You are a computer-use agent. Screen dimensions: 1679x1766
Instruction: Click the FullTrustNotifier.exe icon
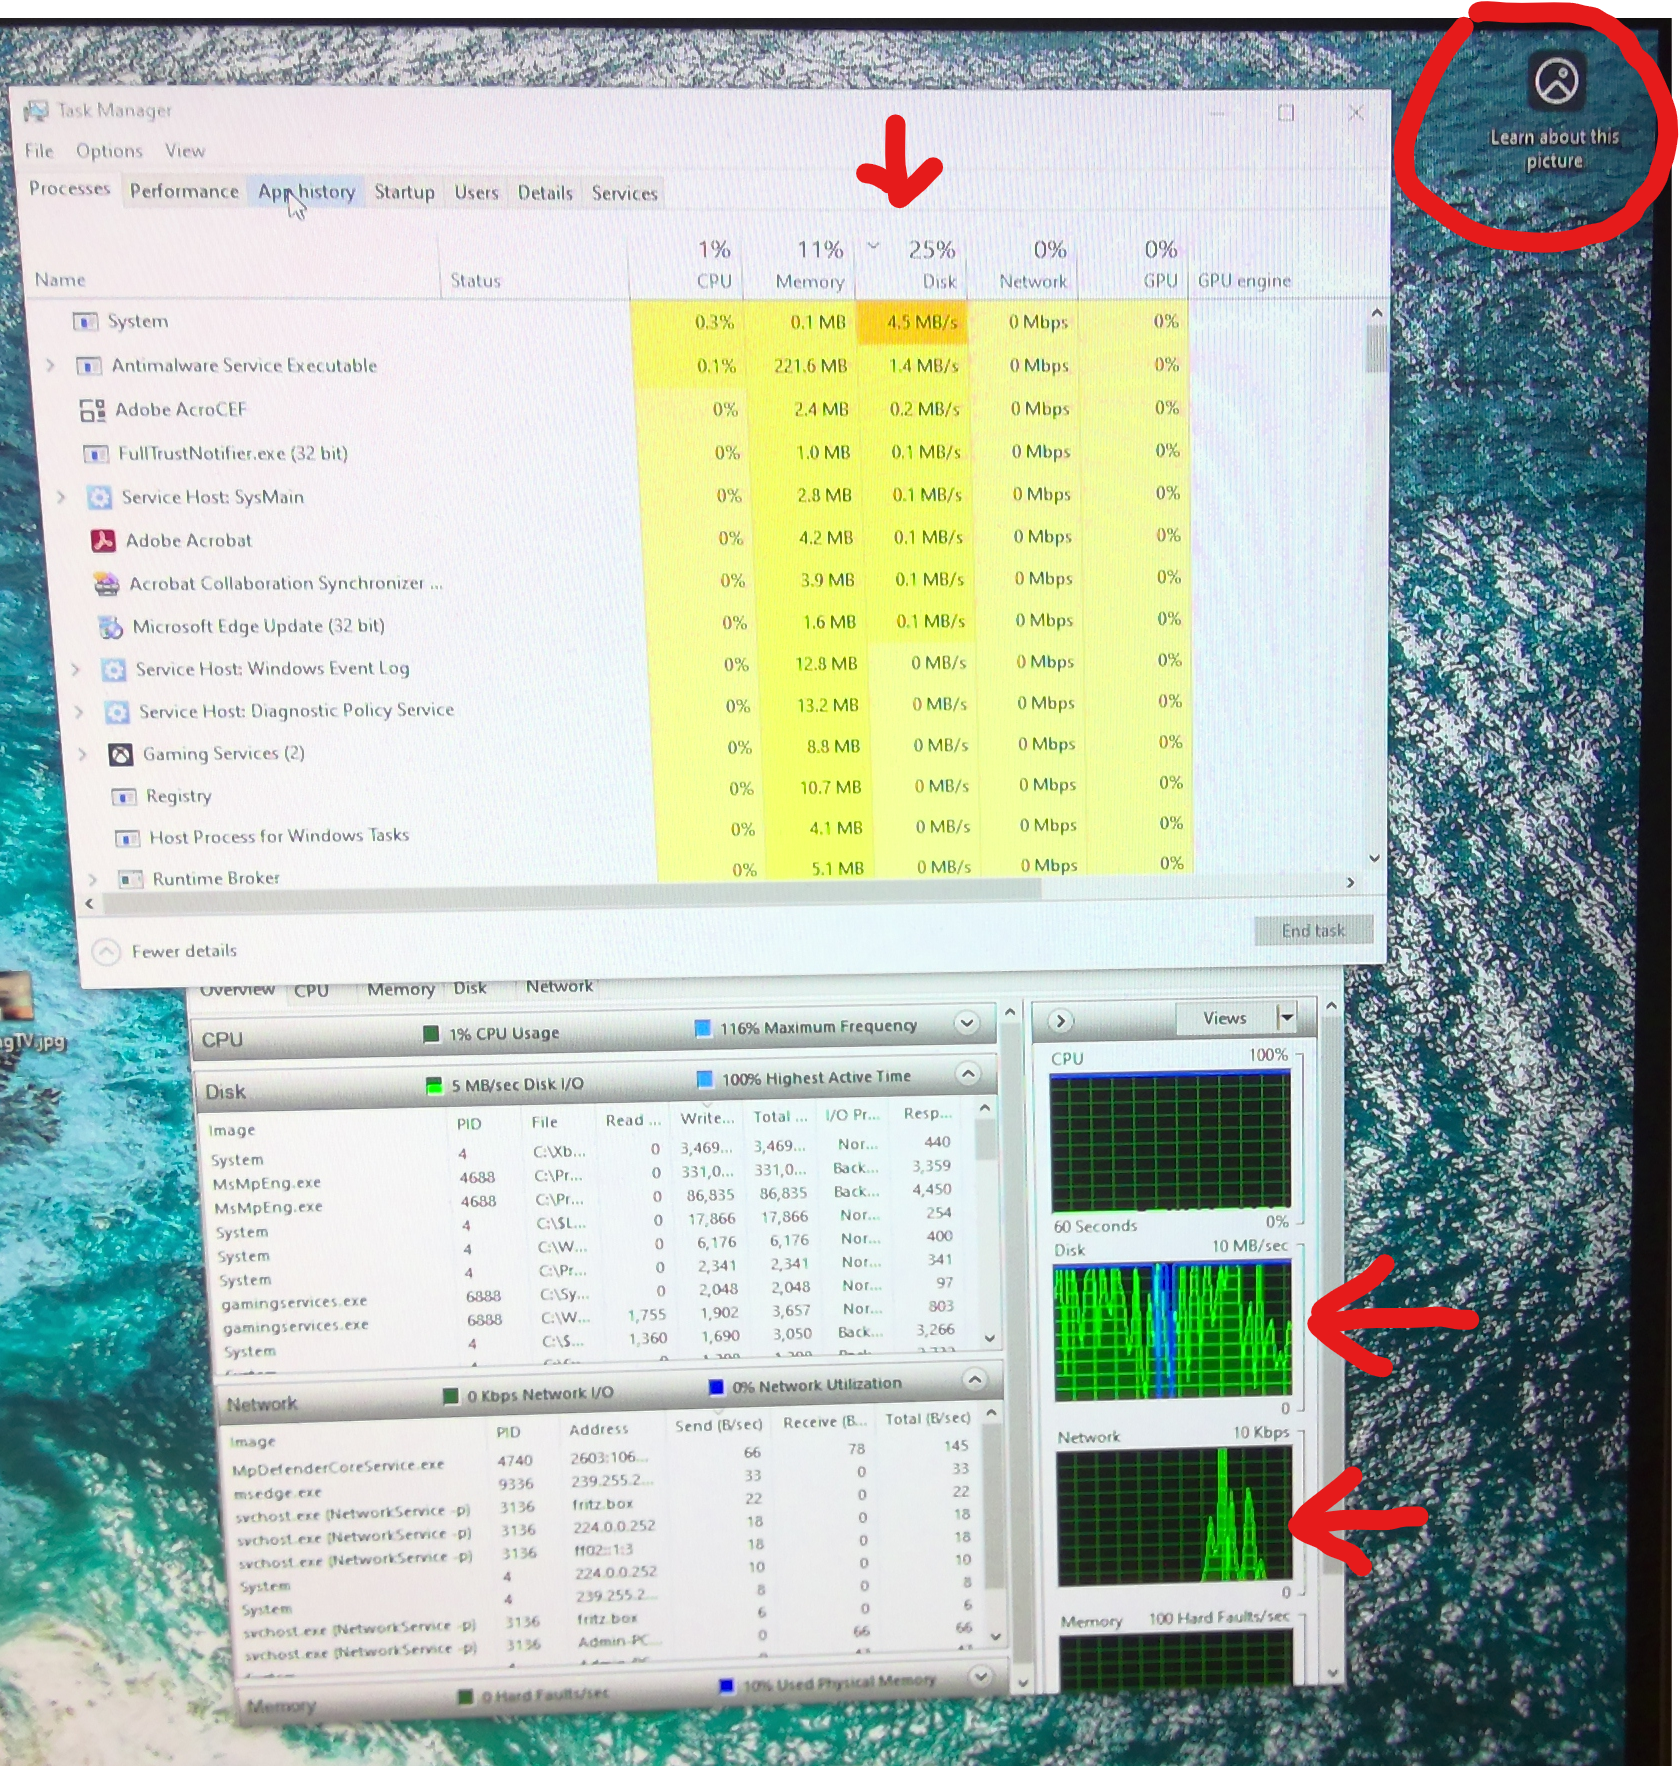(x=96, y=454)
